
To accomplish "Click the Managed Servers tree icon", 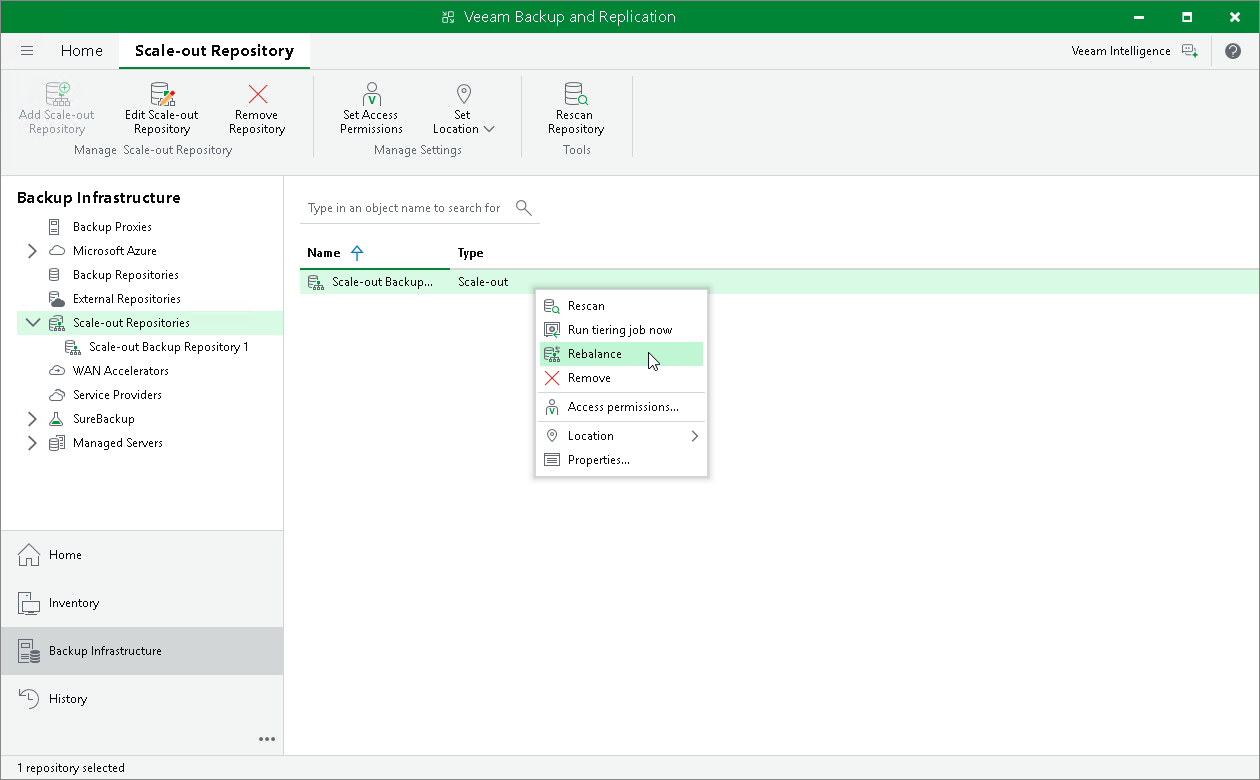I will (x=56, y=443).
